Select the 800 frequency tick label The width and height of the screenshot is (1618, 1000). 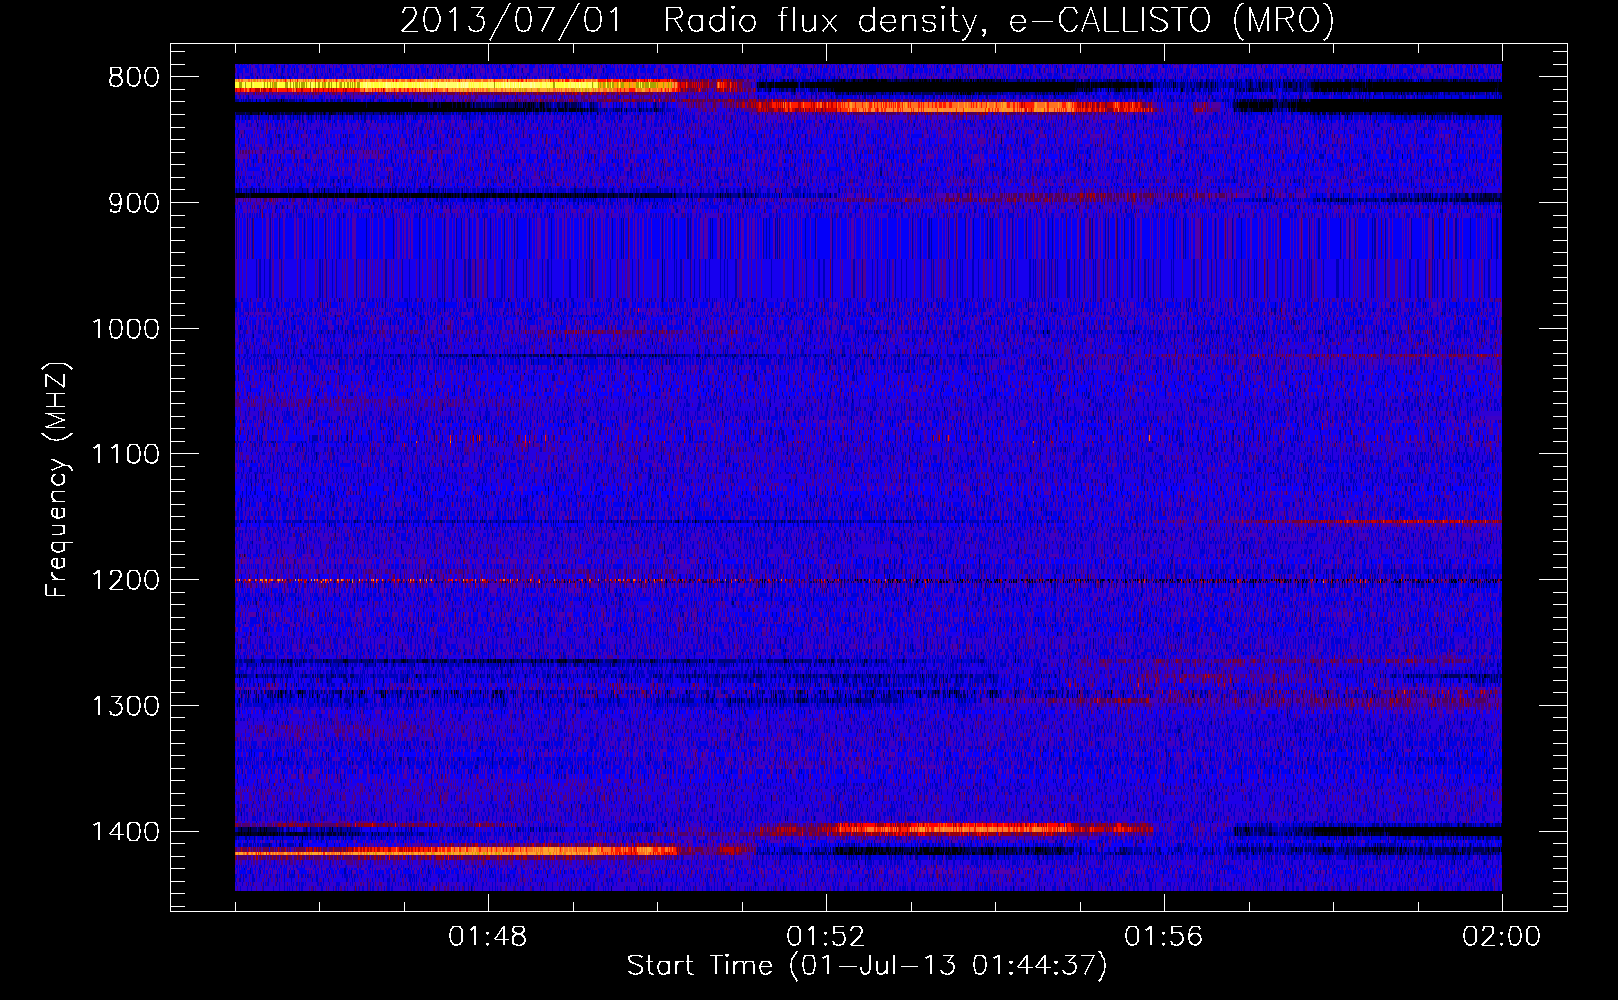(133, 78)
